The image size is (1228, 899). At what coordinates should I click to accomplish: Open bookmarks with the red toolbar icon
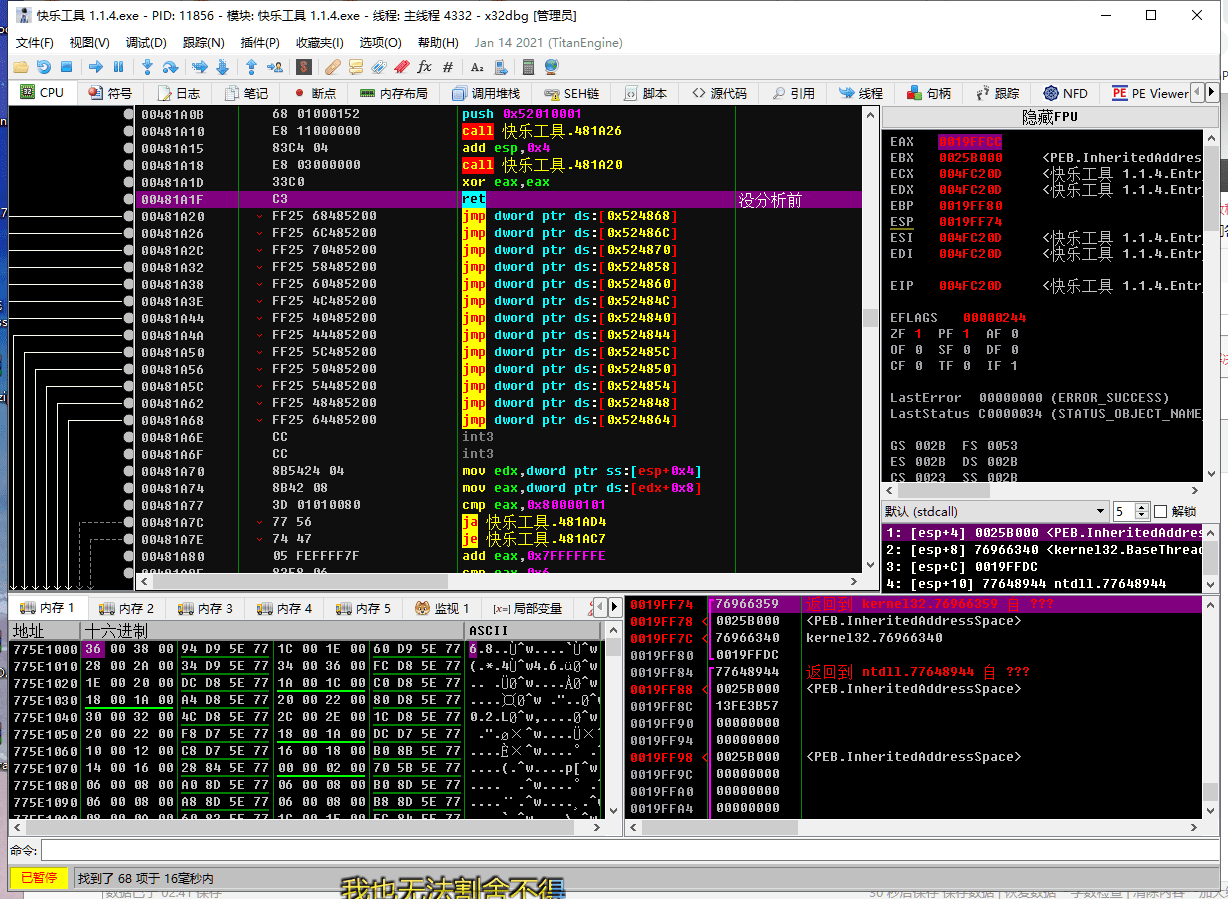click(x=402, y=67)
